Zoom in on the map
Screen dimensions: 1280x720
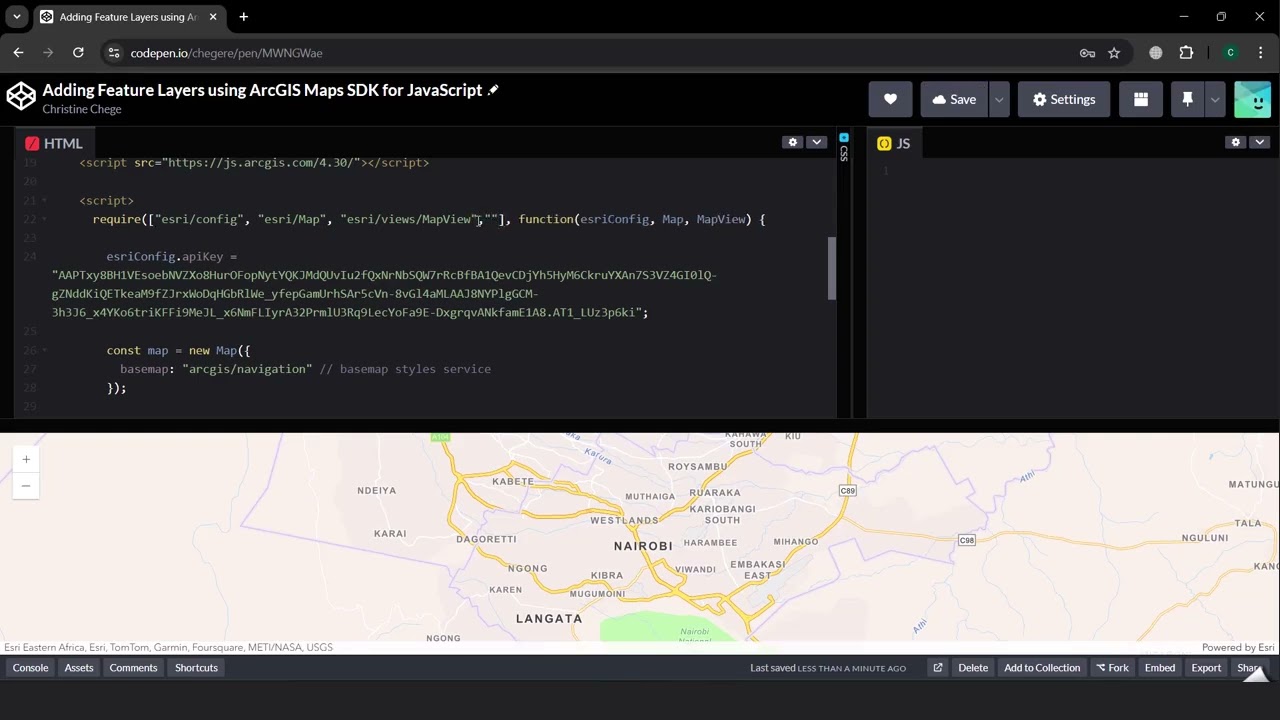[x=26, y=460]
